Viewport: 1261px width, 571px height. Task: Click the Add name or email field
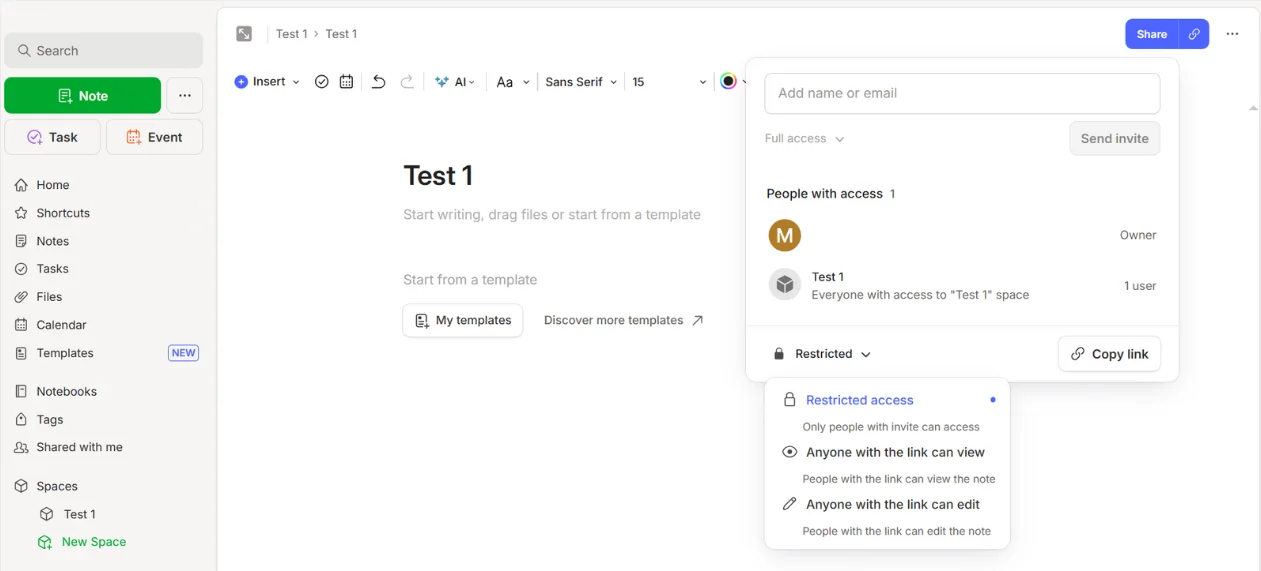point(961,93)
